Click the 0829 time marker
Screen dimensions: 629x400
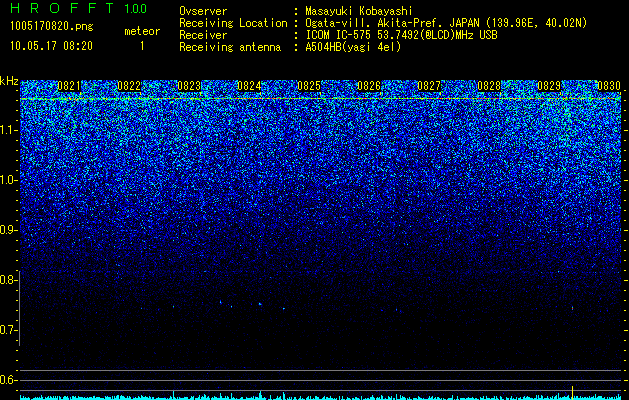(549, 86)
